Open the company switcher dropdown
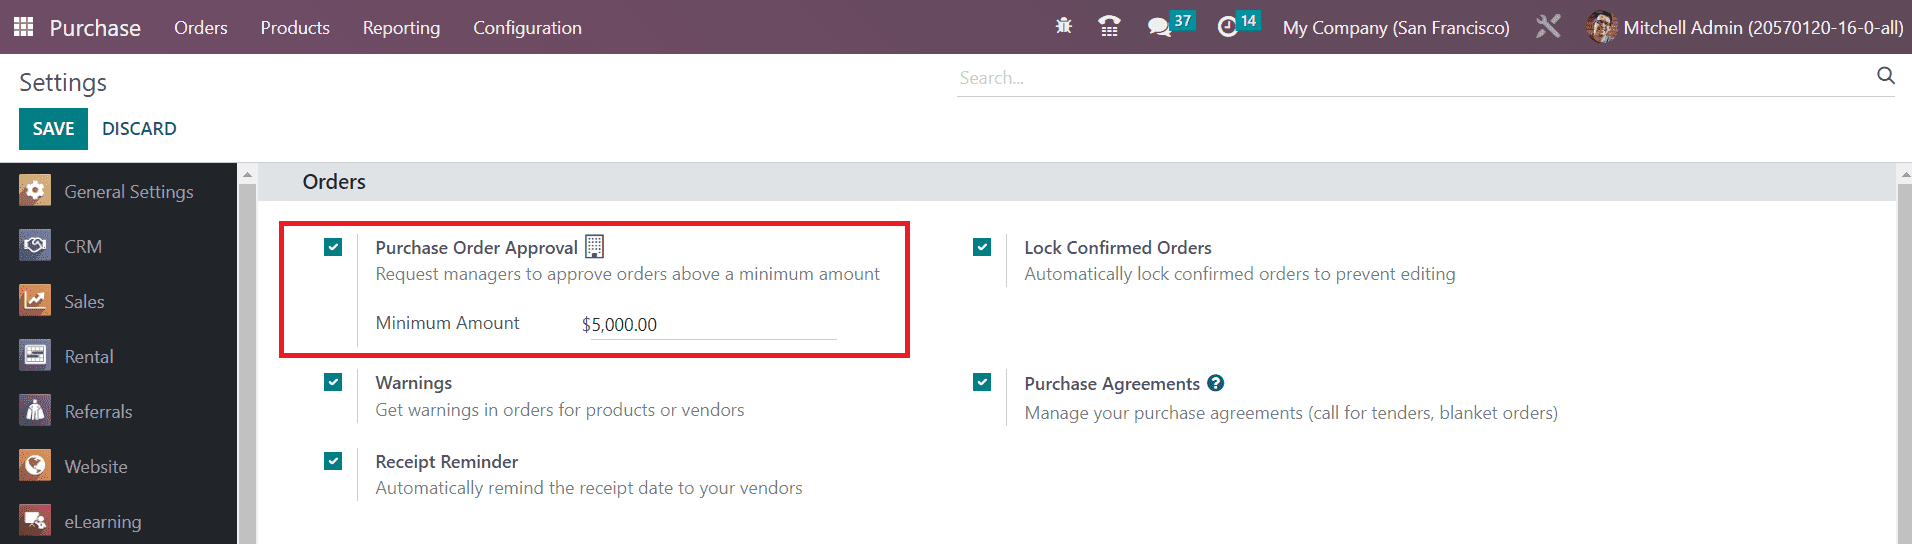This screenshot has height=544, width=1912. 1395,28
